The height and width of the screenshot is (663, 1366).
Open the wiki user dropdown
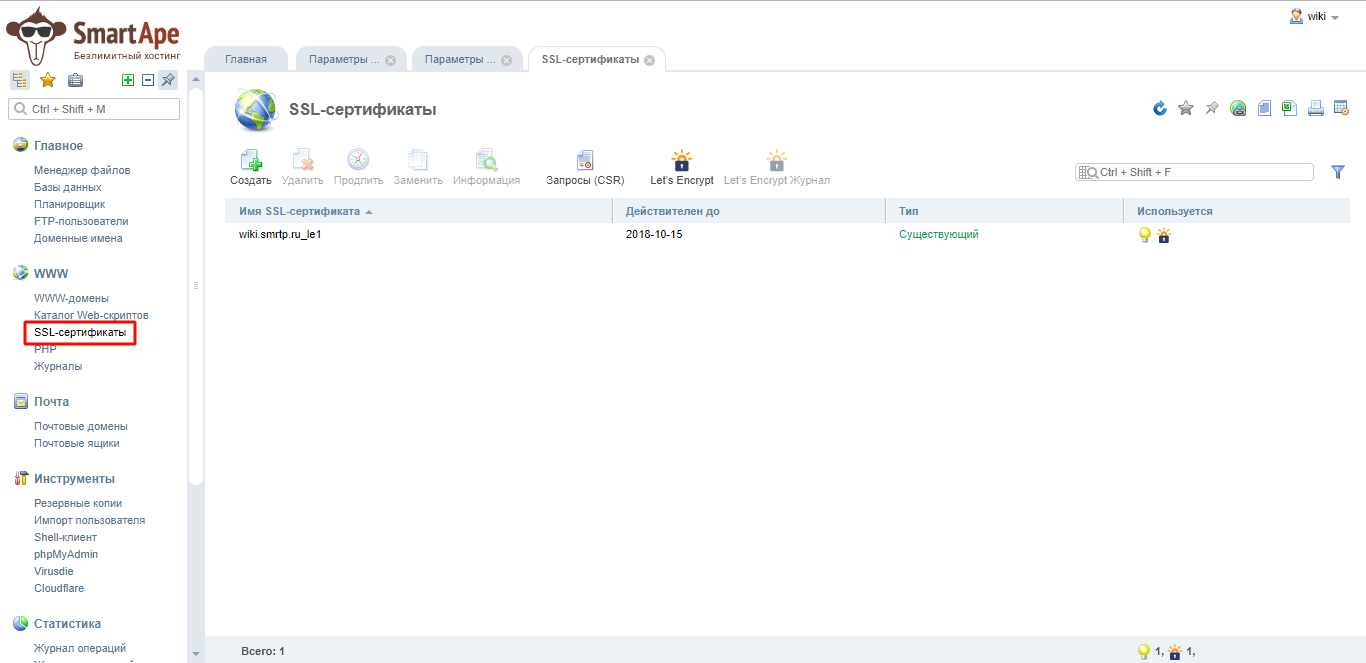[x=1316, y=16]
